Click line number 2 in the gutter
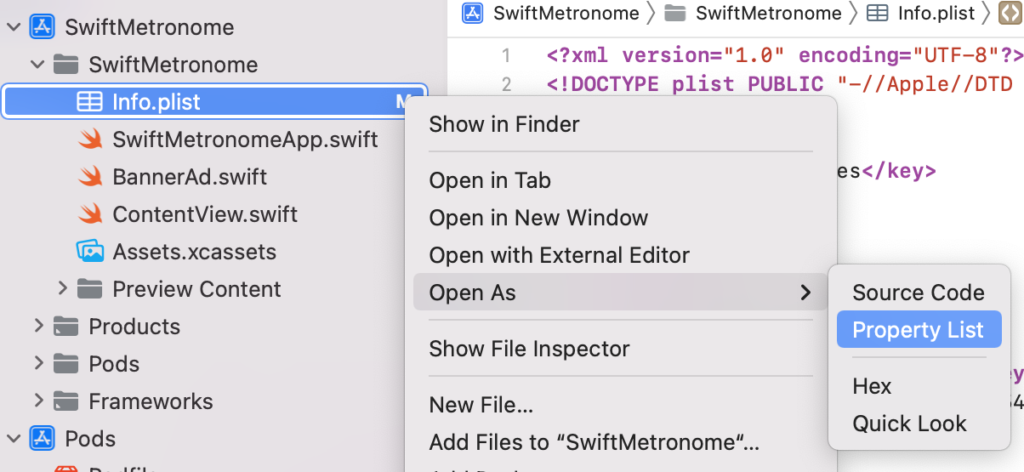 coord(505,84)
